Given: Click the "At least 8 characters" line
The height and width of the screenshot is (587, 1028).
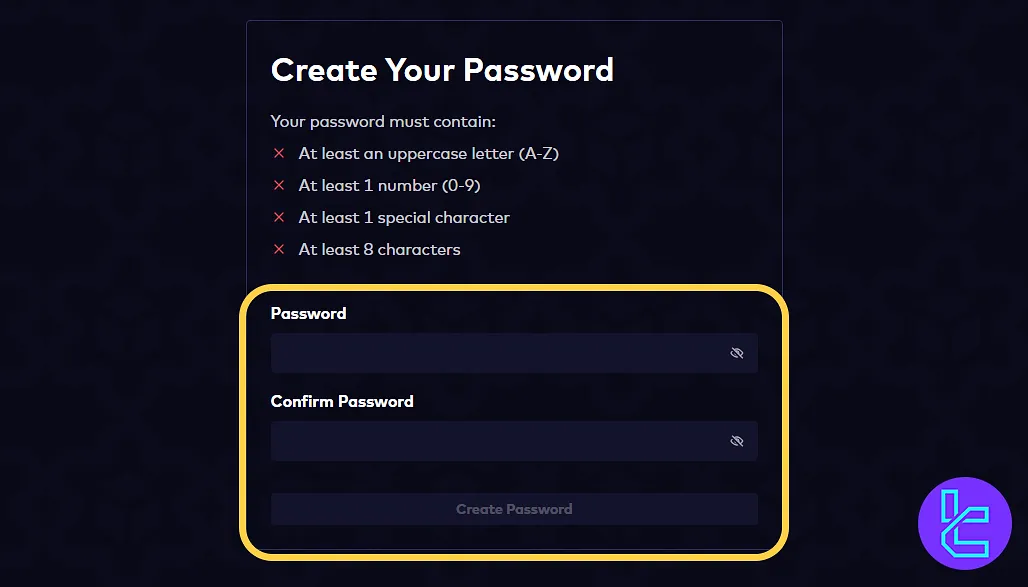Looking at the screenshot, I should pos(380,250).
